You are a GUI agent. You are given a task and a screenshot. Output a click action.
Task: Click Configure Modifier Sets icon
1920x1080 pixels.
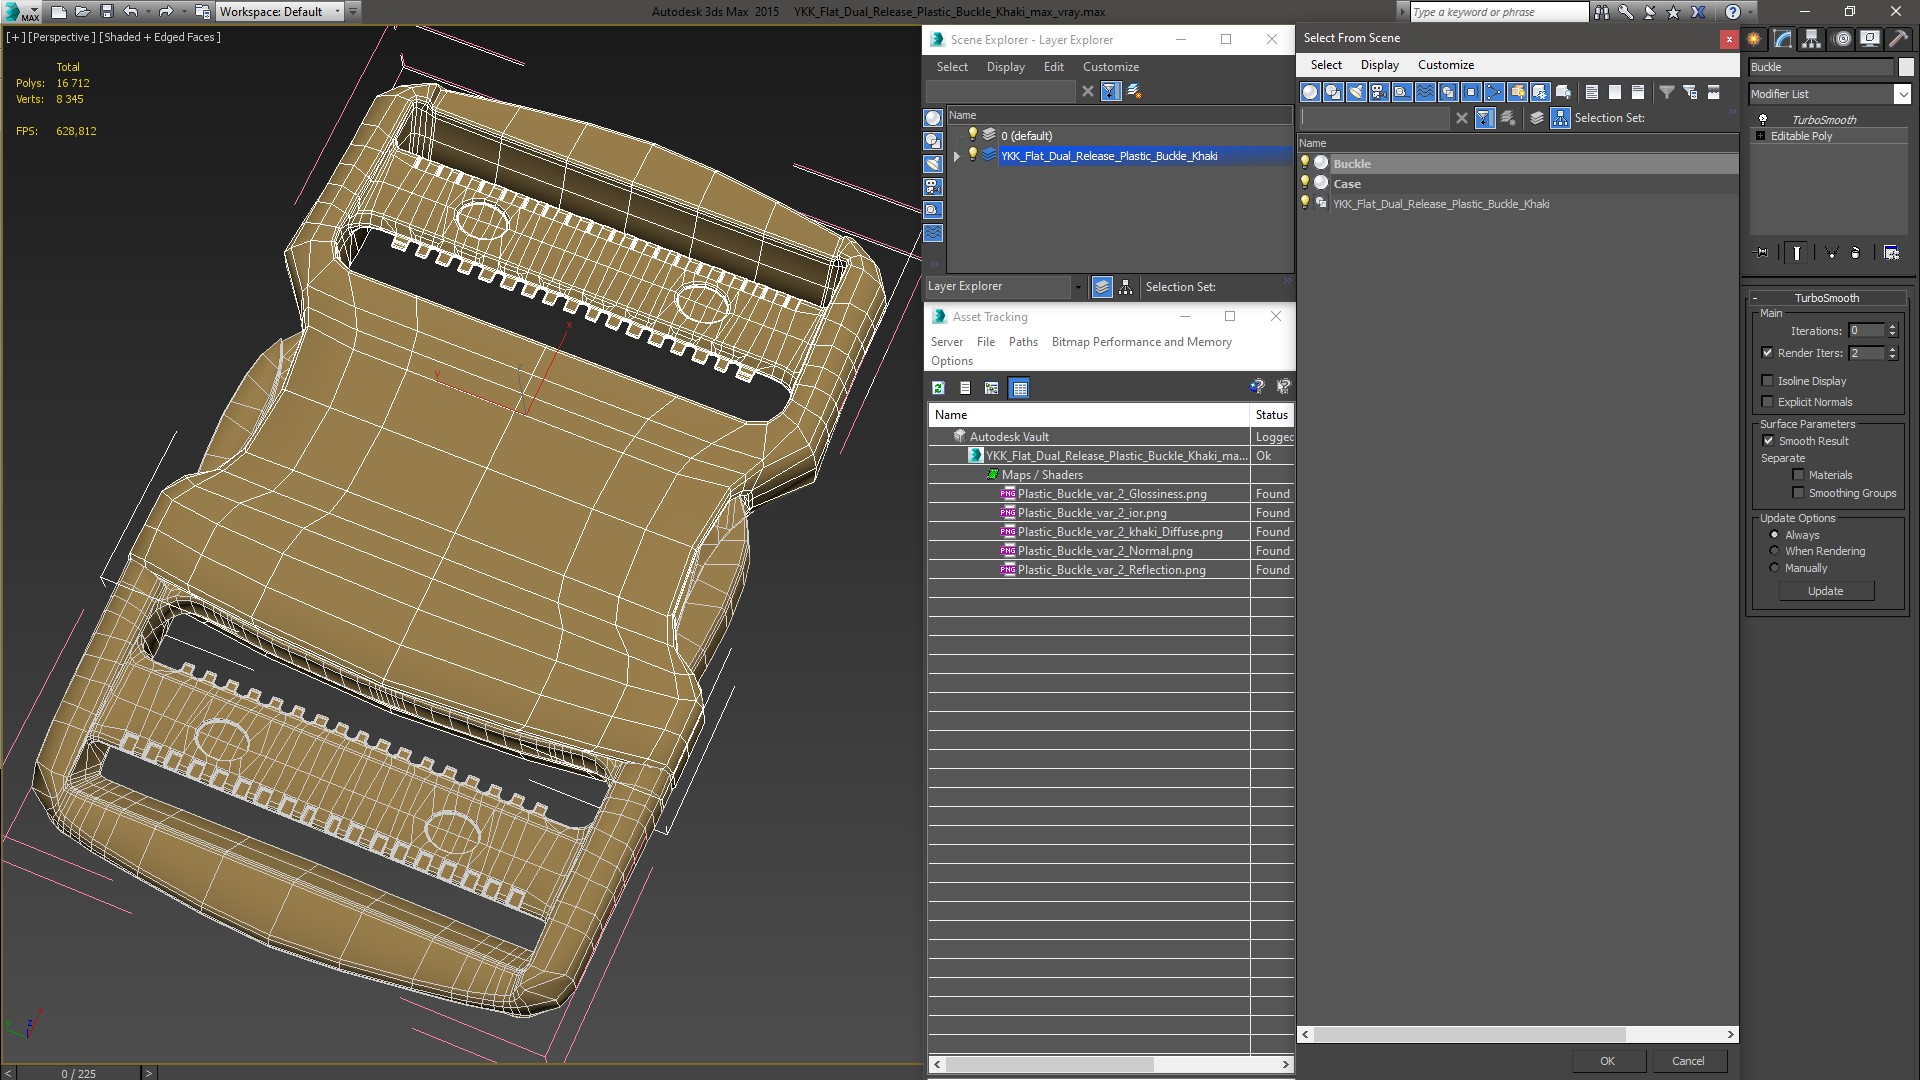pos(1891,253)
